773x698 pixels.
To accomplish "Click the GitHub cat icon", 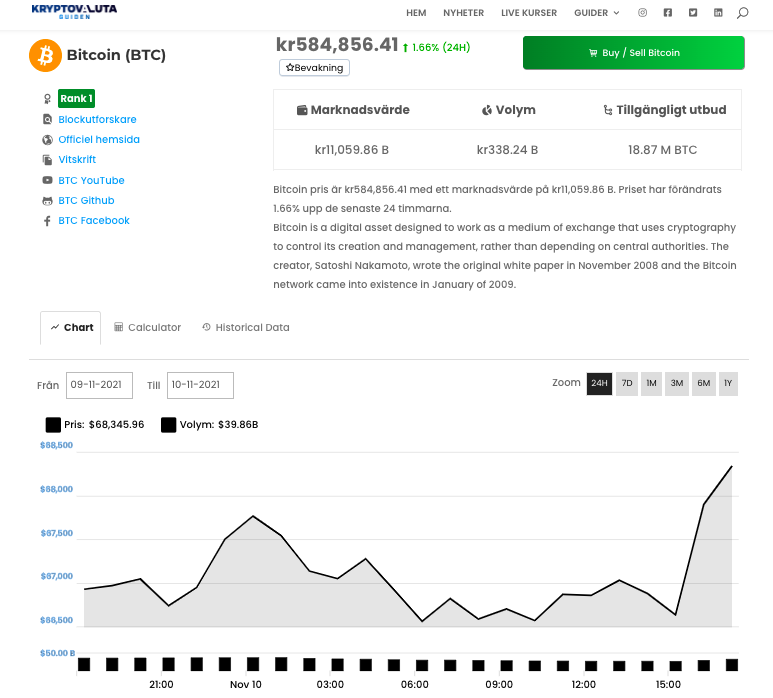I will [x=47, y=201].
